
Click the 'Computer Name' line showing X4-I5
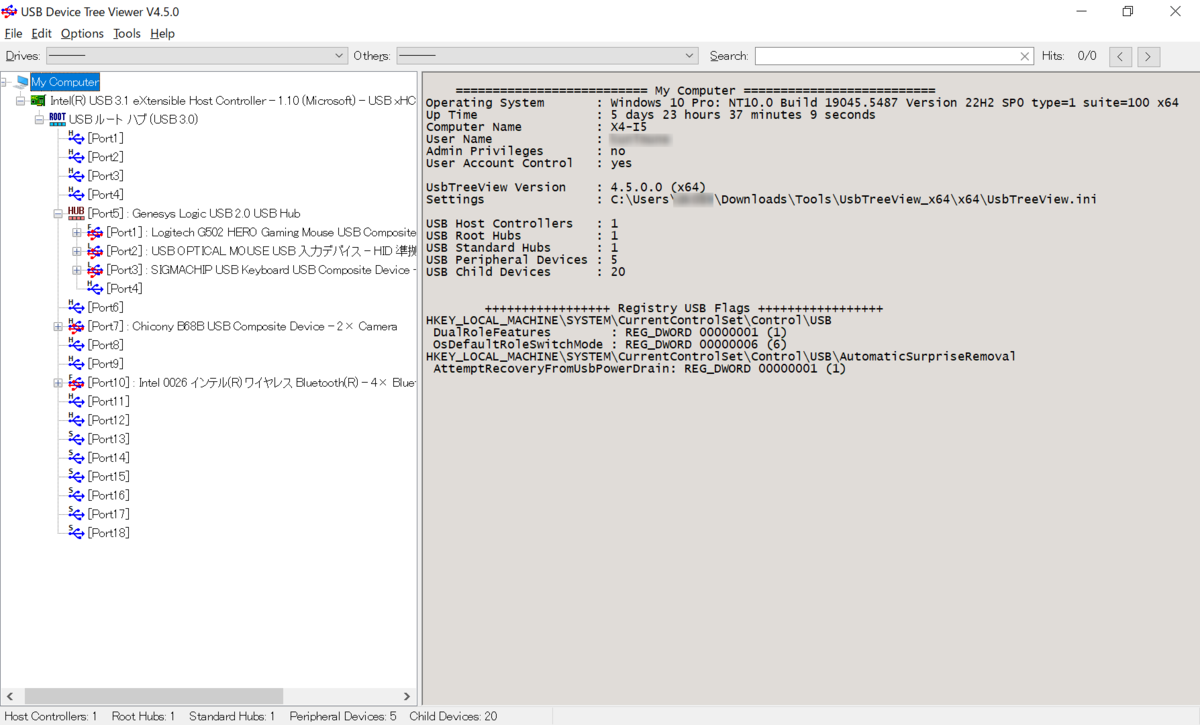pyautogui.click(x=536, y=127)
